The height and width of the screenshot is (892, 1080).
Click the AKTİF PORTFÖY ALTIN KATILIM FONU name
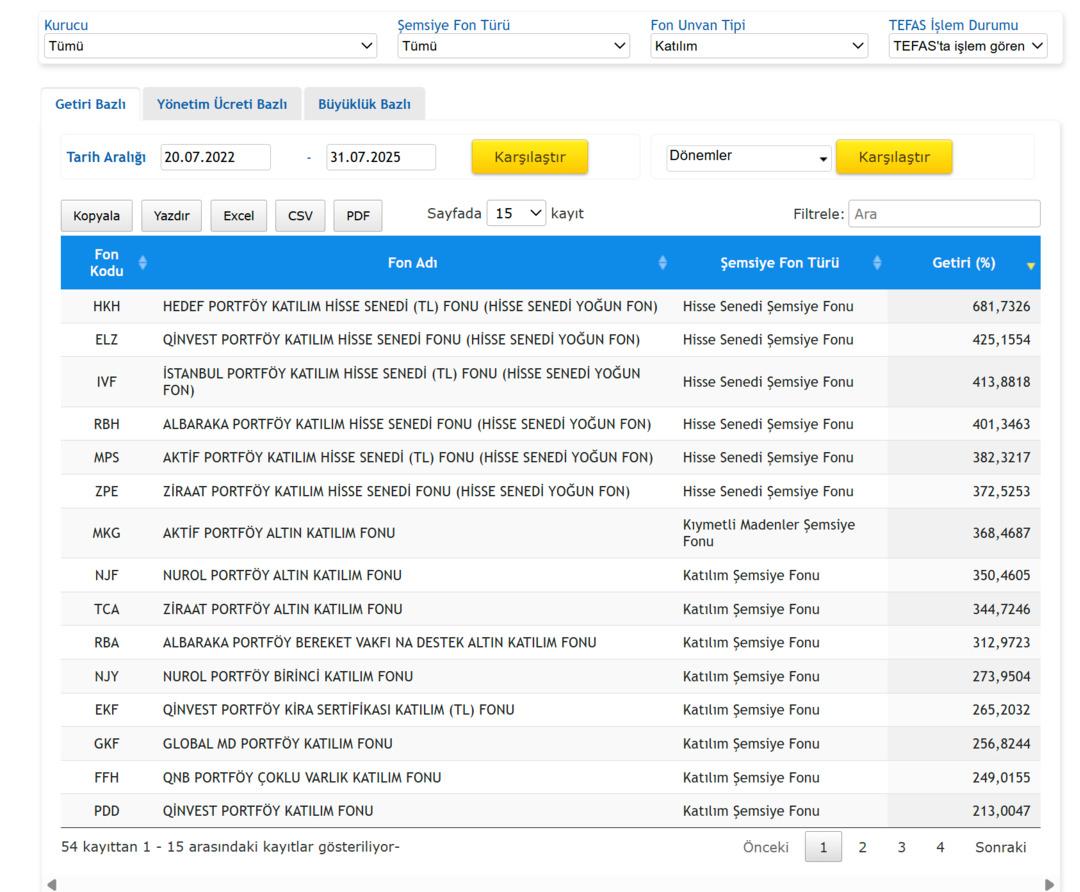[279, 533]
